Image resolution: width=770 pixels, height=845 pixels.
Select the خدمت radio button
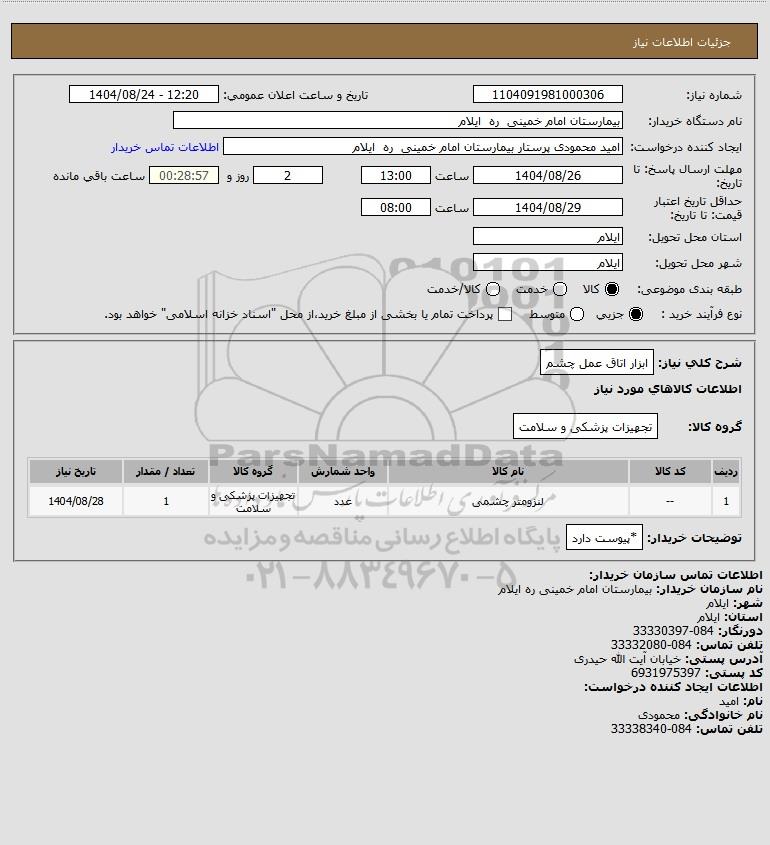pos(560,289)
